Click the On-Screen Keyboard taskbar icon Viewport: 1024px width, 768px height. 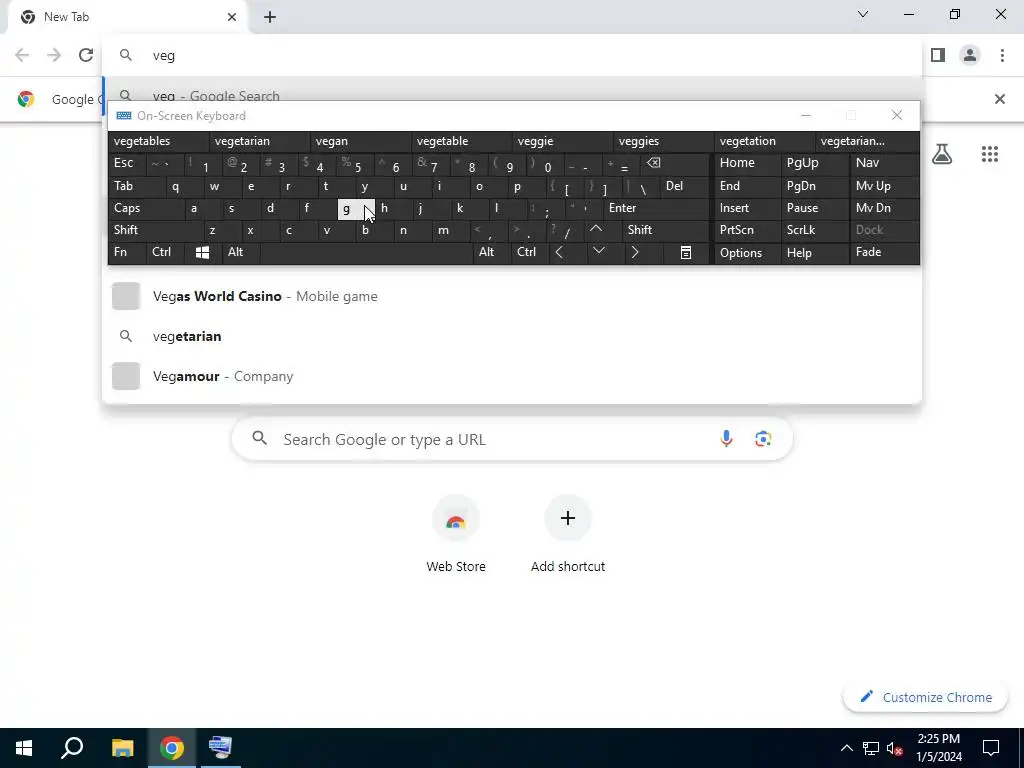click(220, 748)
